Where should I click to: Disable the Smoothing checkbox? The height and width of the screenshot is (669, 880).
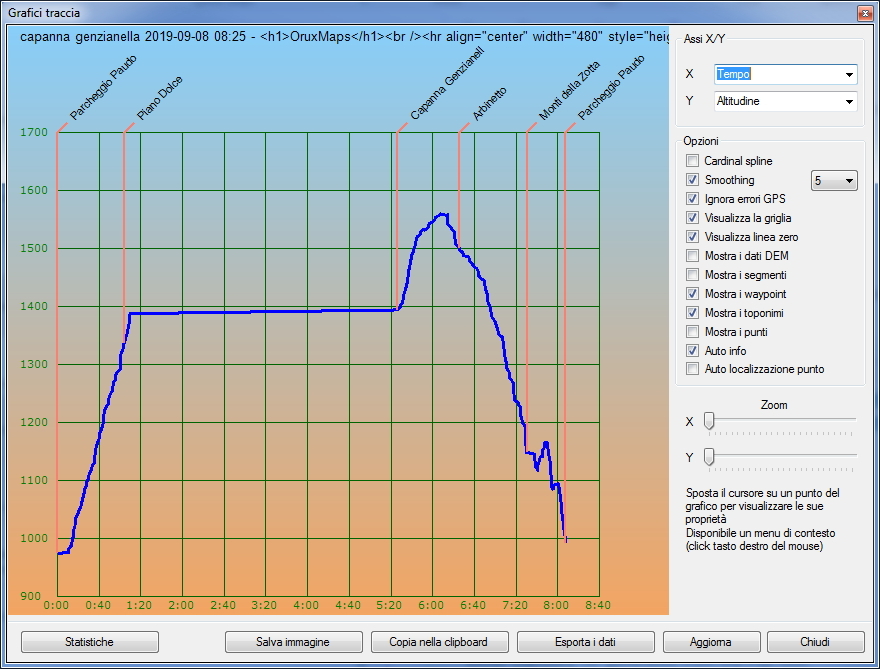point(692,180)
